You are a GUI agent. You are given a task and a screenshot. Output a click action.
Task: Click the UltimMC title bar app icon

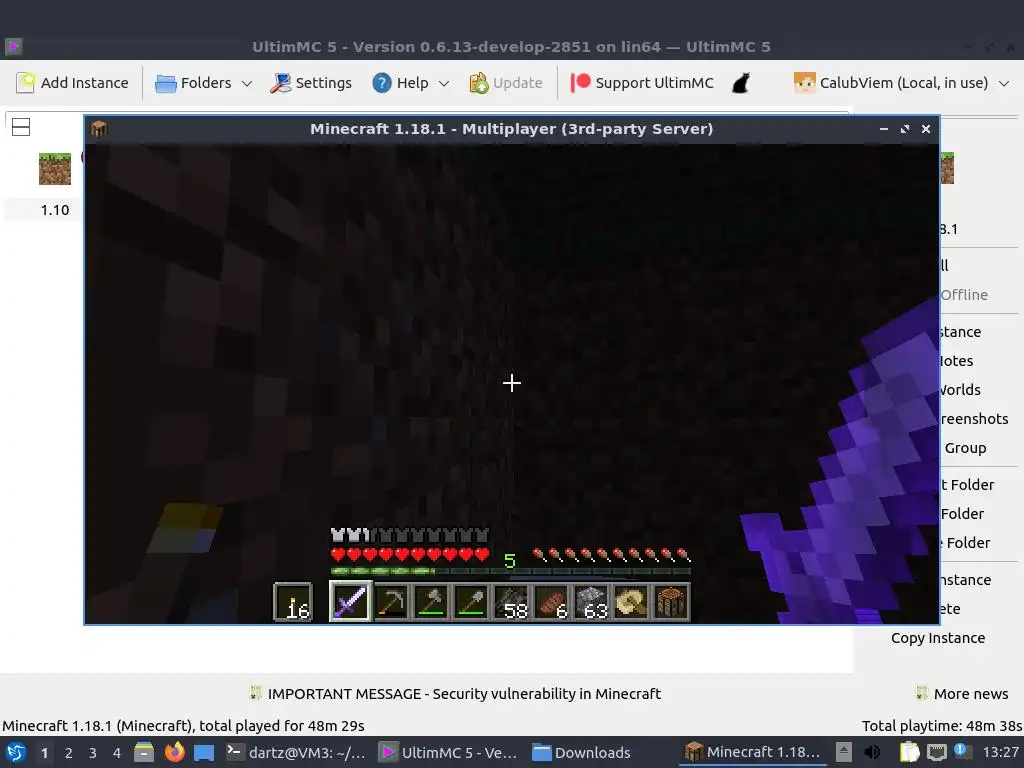pyautogui.click(x=14, y=46)
